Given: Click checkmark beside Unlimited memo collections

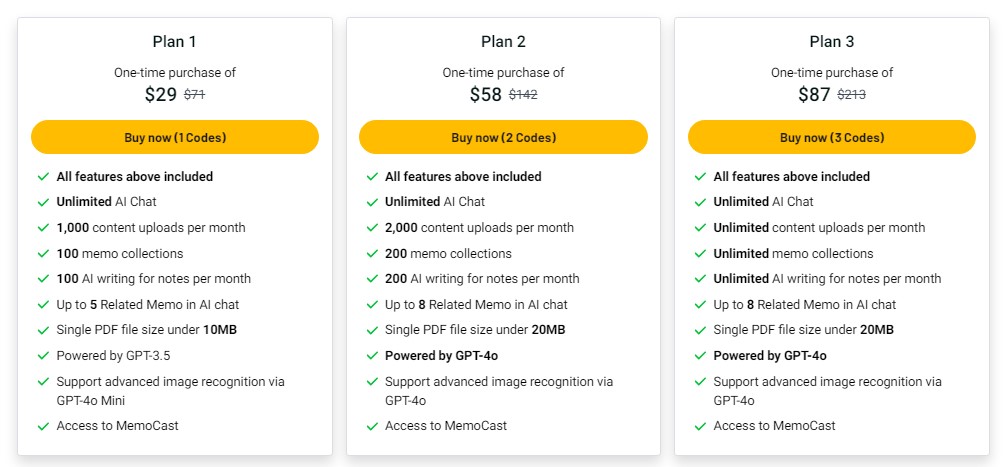Looking at the screenshot, I should [x=700, y=254].
